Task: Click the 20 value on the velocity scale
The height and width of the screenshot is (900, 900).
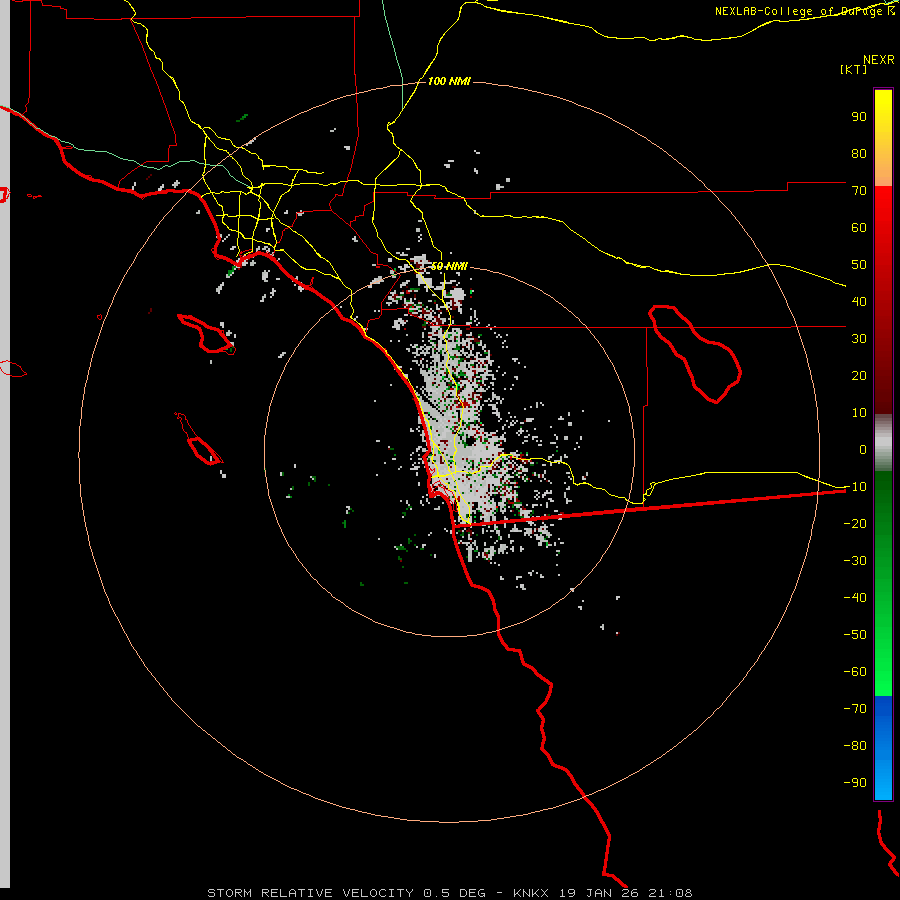Action: 859,376
